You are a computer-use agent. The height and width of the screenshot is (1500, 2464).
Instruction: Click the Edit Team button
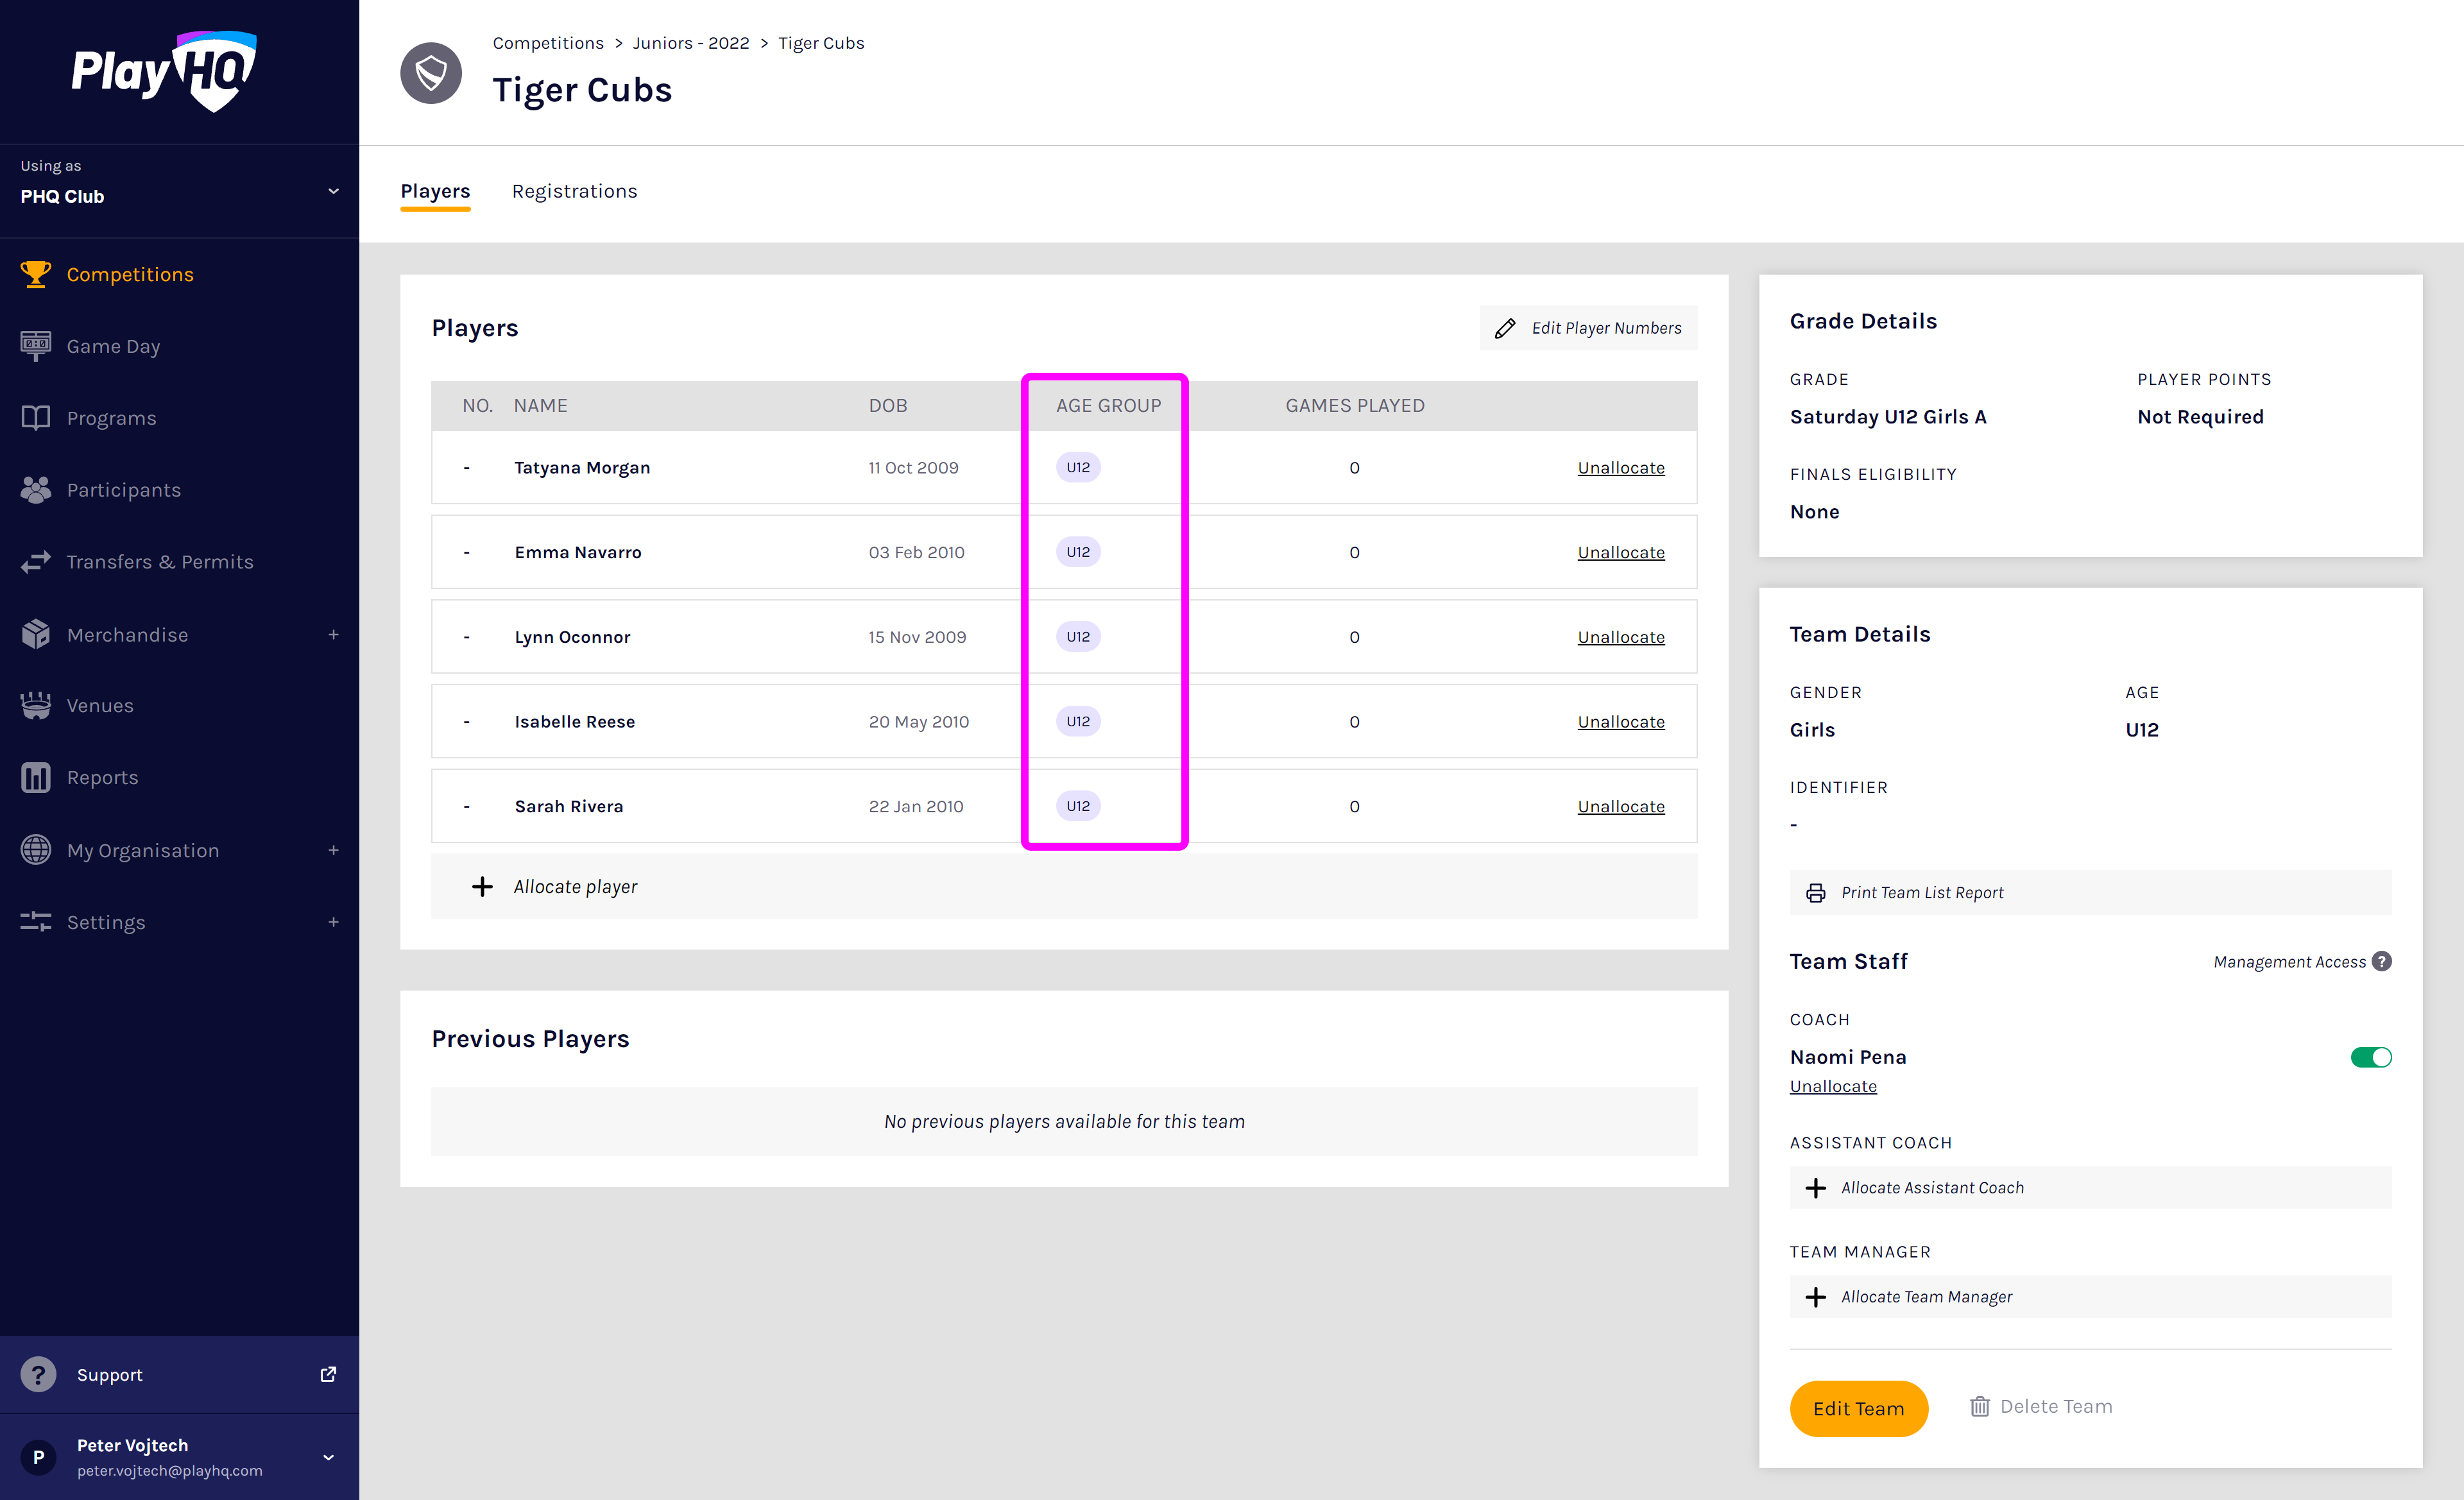[1858, 1409]
